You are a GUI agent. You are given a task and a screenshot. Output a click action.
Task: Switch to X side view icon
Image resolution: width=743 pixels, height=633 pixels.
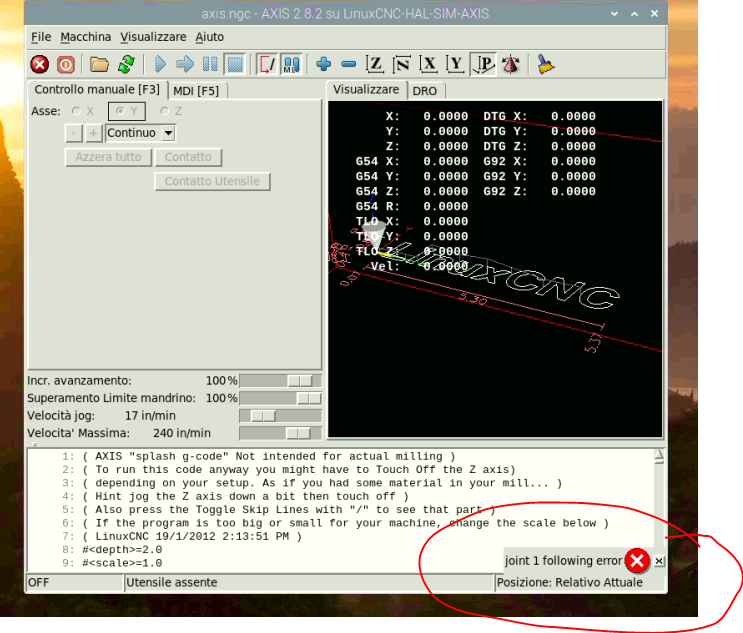[x=428, y=64]
